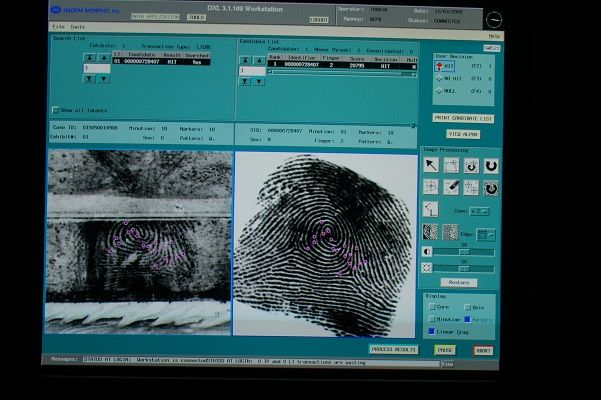Screen dimensions: 601x400
Task: Click the TOOLS button in title bar
Action: tap(196, 17)
